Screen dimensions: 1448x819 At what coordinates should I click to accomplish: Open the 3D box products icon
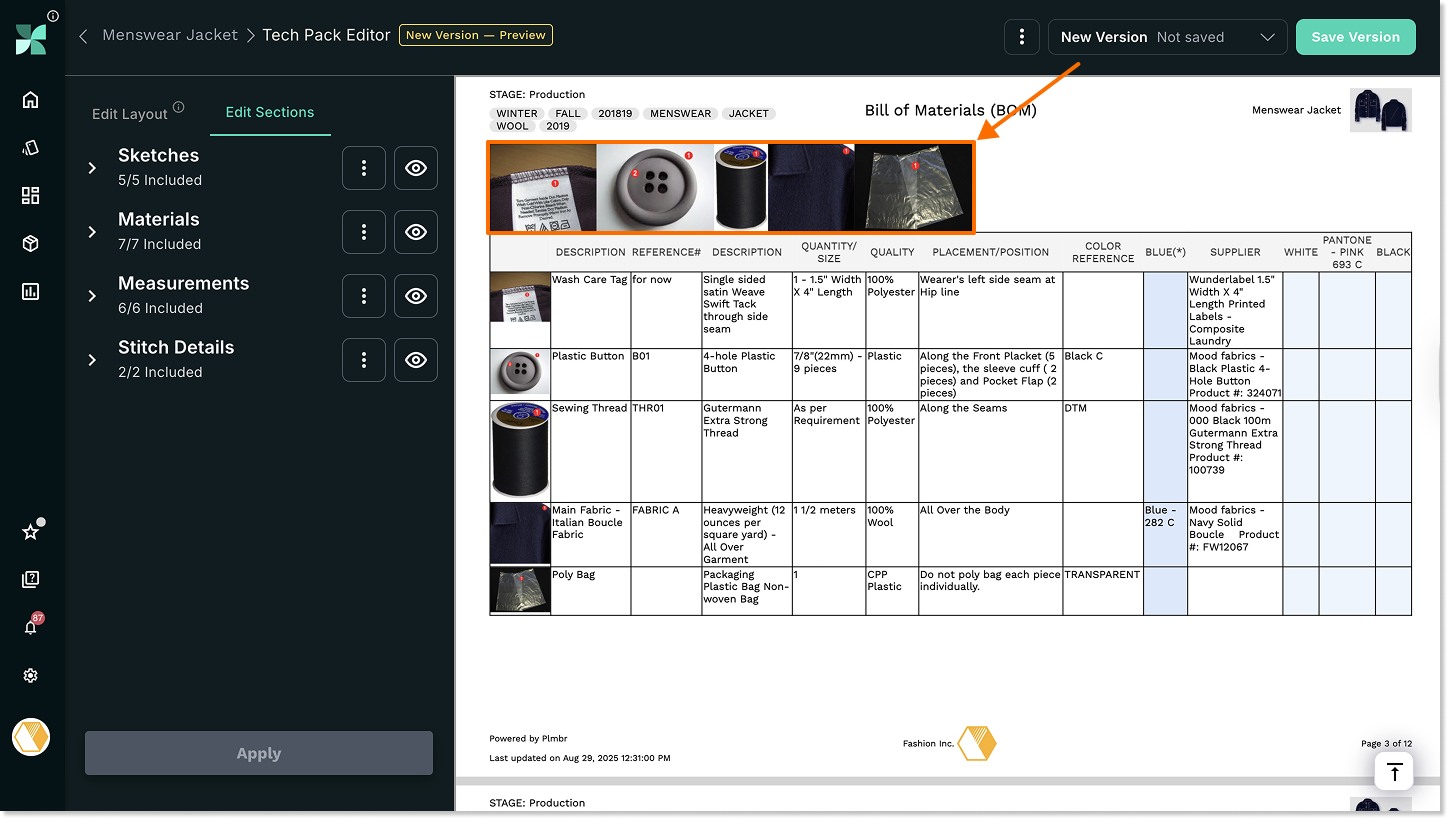(30, 244)
